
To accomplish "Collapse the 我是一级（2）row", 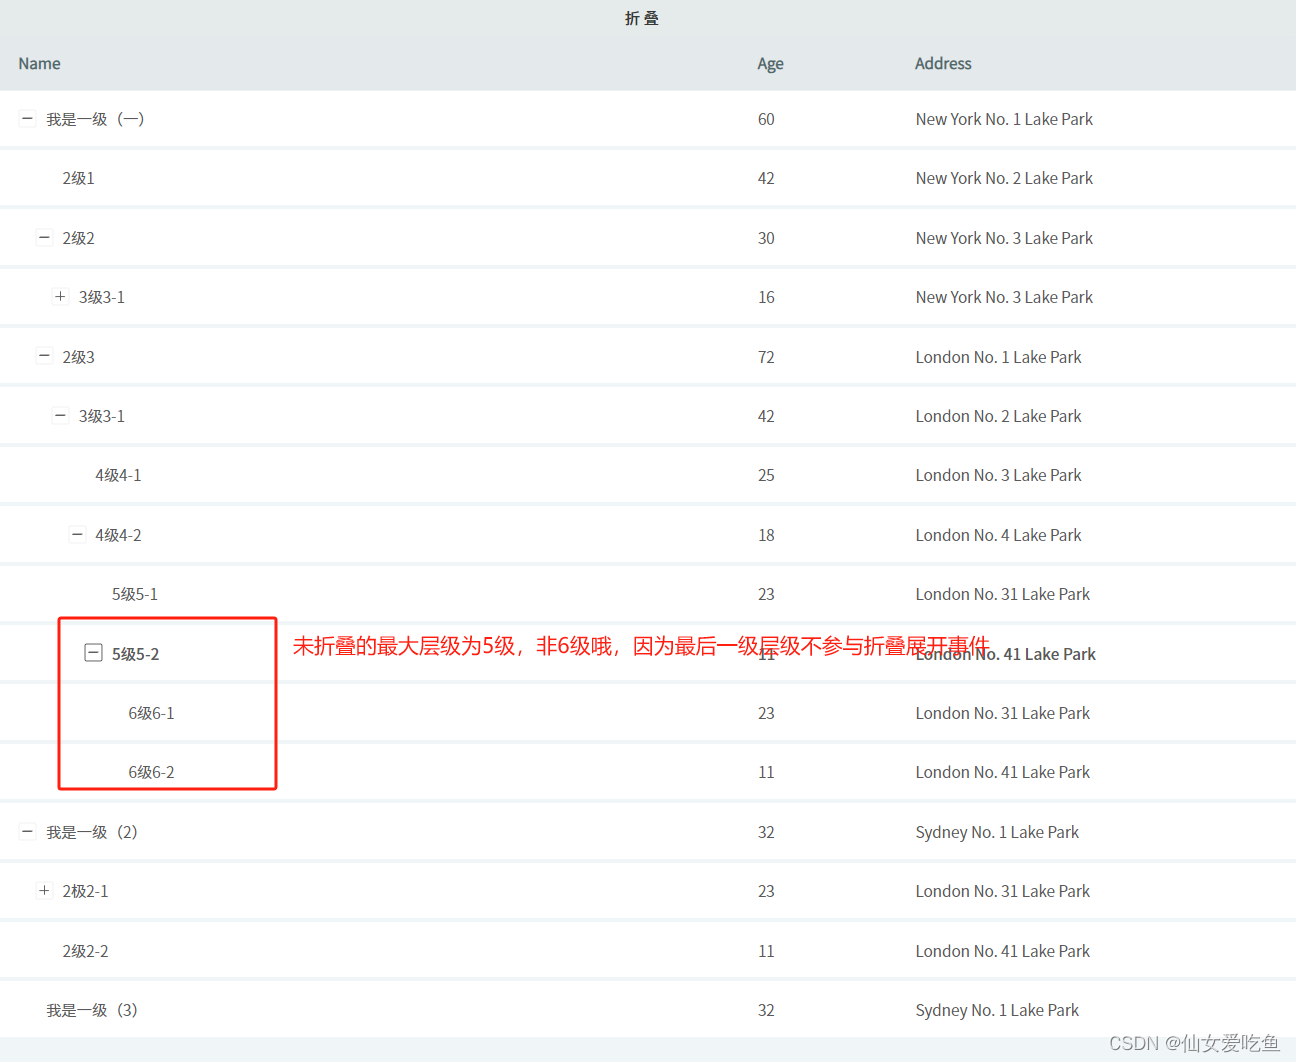I will tap(27, 831).
